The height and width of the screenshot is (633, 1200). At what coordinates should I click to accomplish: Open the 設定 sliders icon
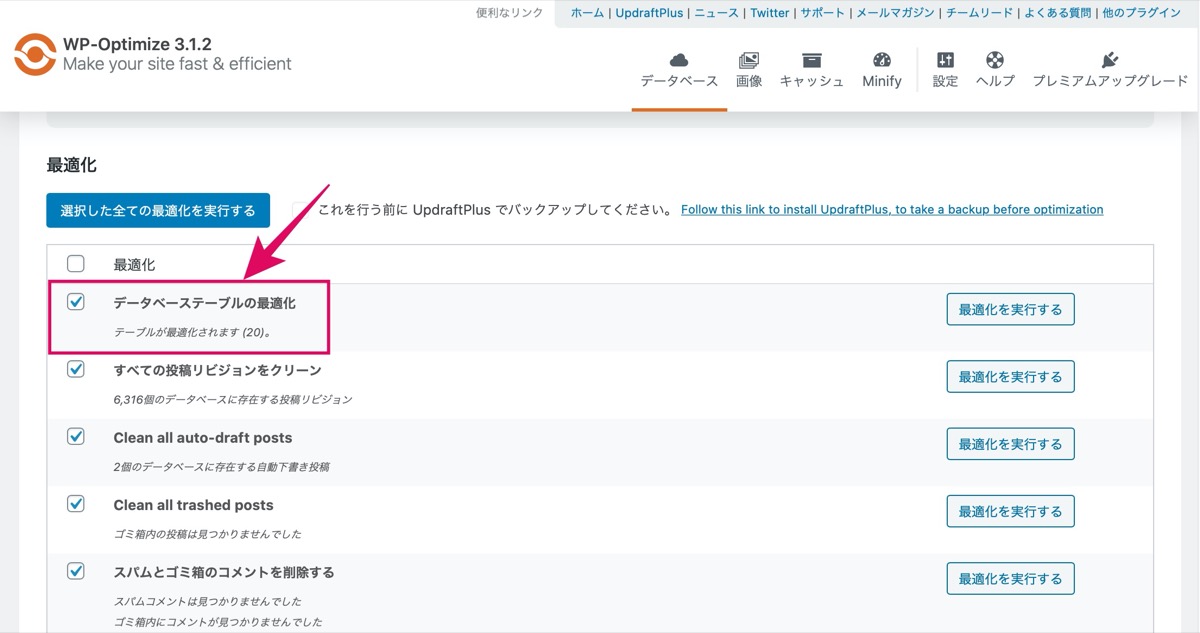945,60
